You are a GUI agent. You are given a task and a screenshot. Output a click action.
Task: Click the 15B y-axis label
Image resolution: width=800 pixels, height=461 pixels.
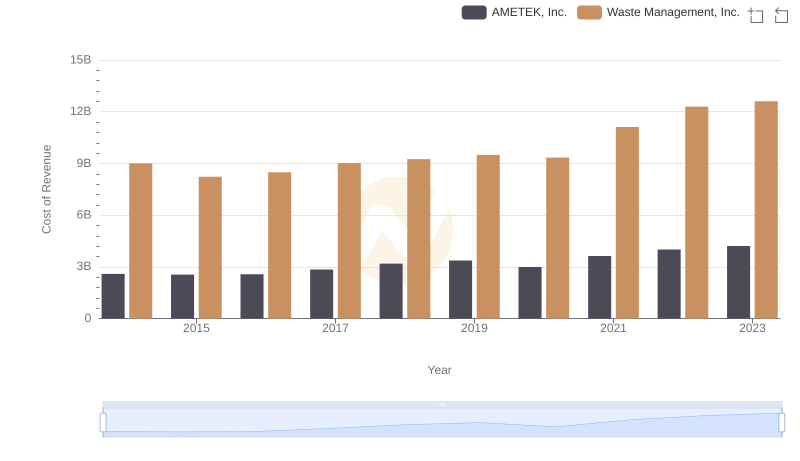81,60
